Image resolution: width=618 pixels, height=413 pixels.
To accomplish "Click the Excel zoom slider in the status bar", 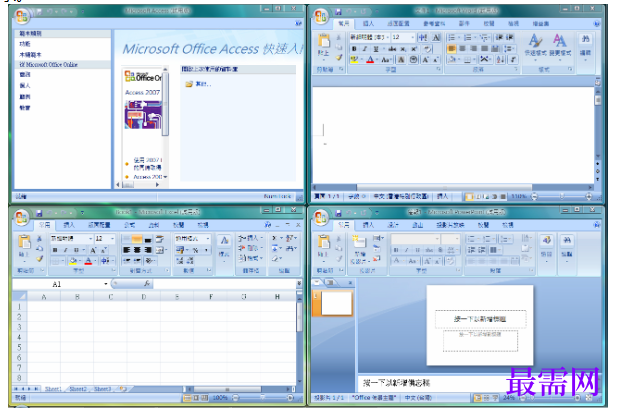I will coord(263,398).
